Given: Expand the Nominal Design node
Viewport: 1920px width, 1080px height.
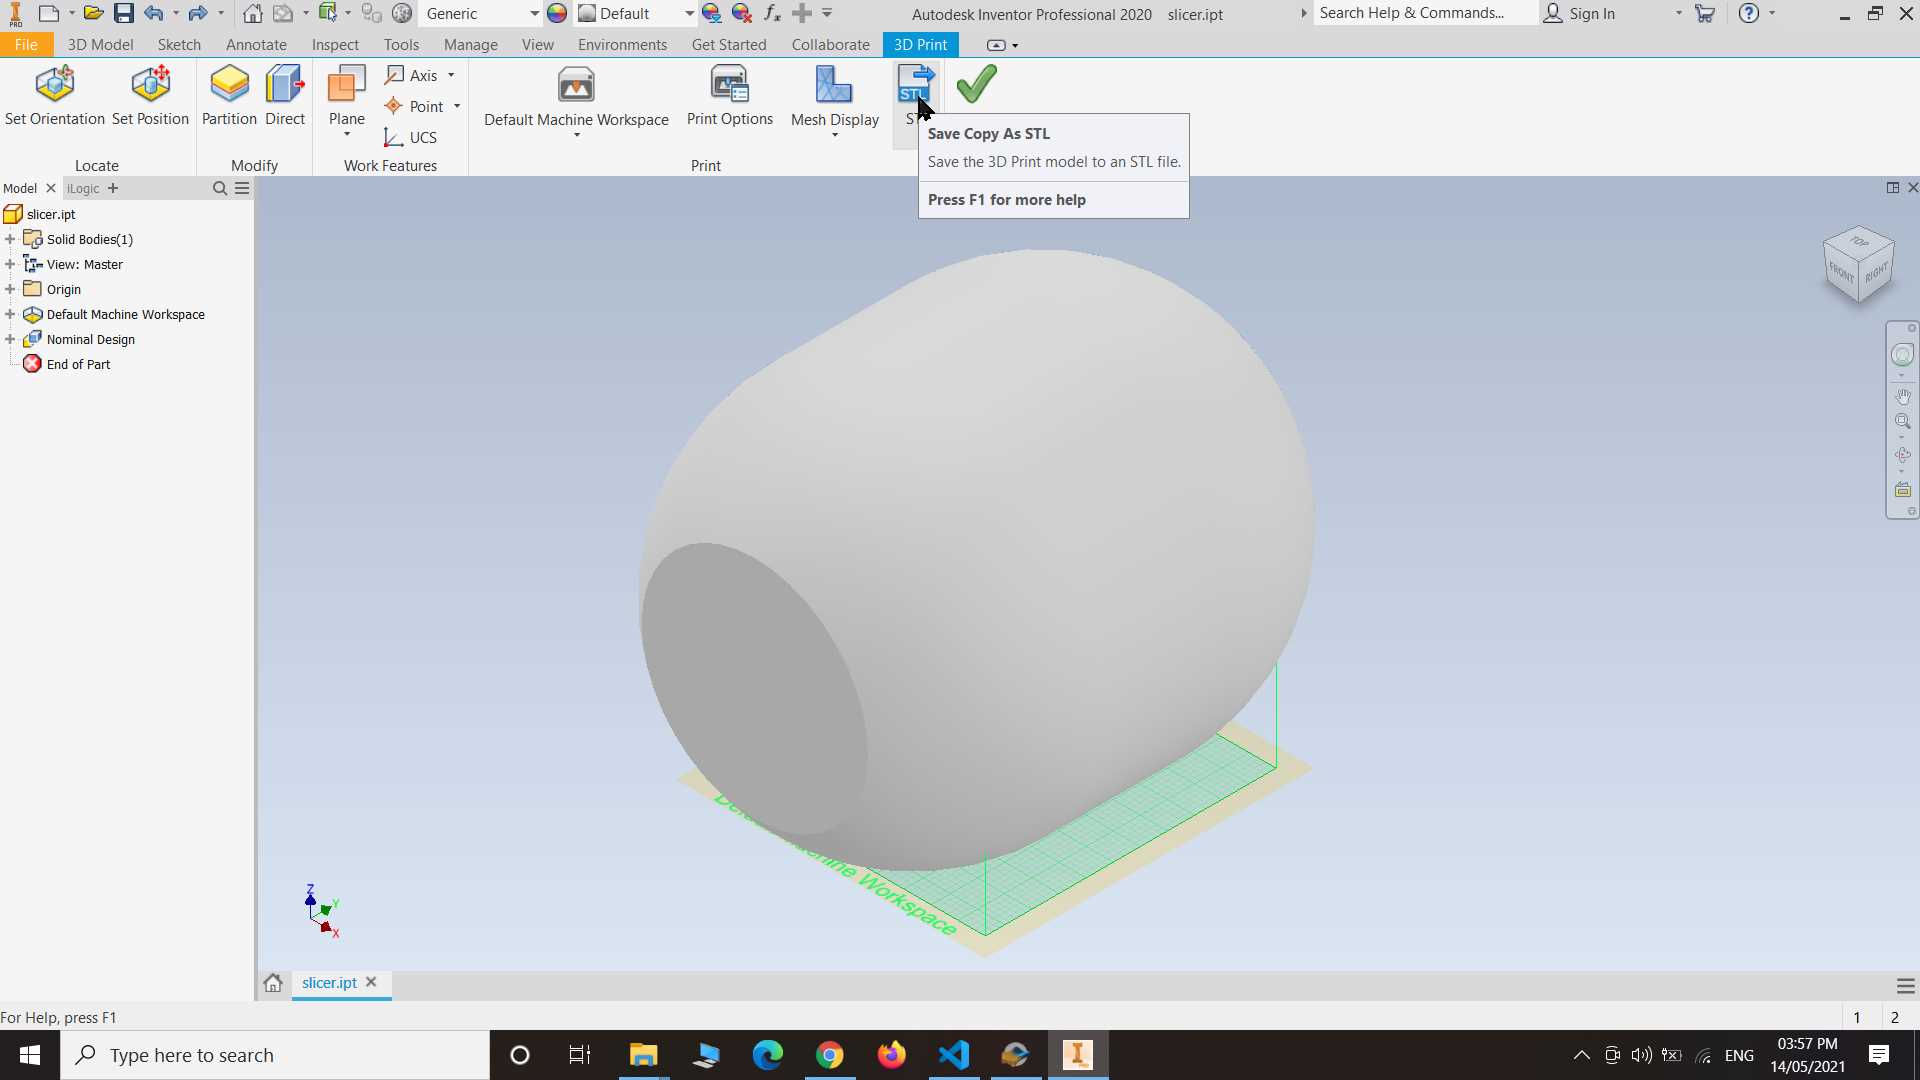Looking at the screenshot, I should tap(10, 339).
